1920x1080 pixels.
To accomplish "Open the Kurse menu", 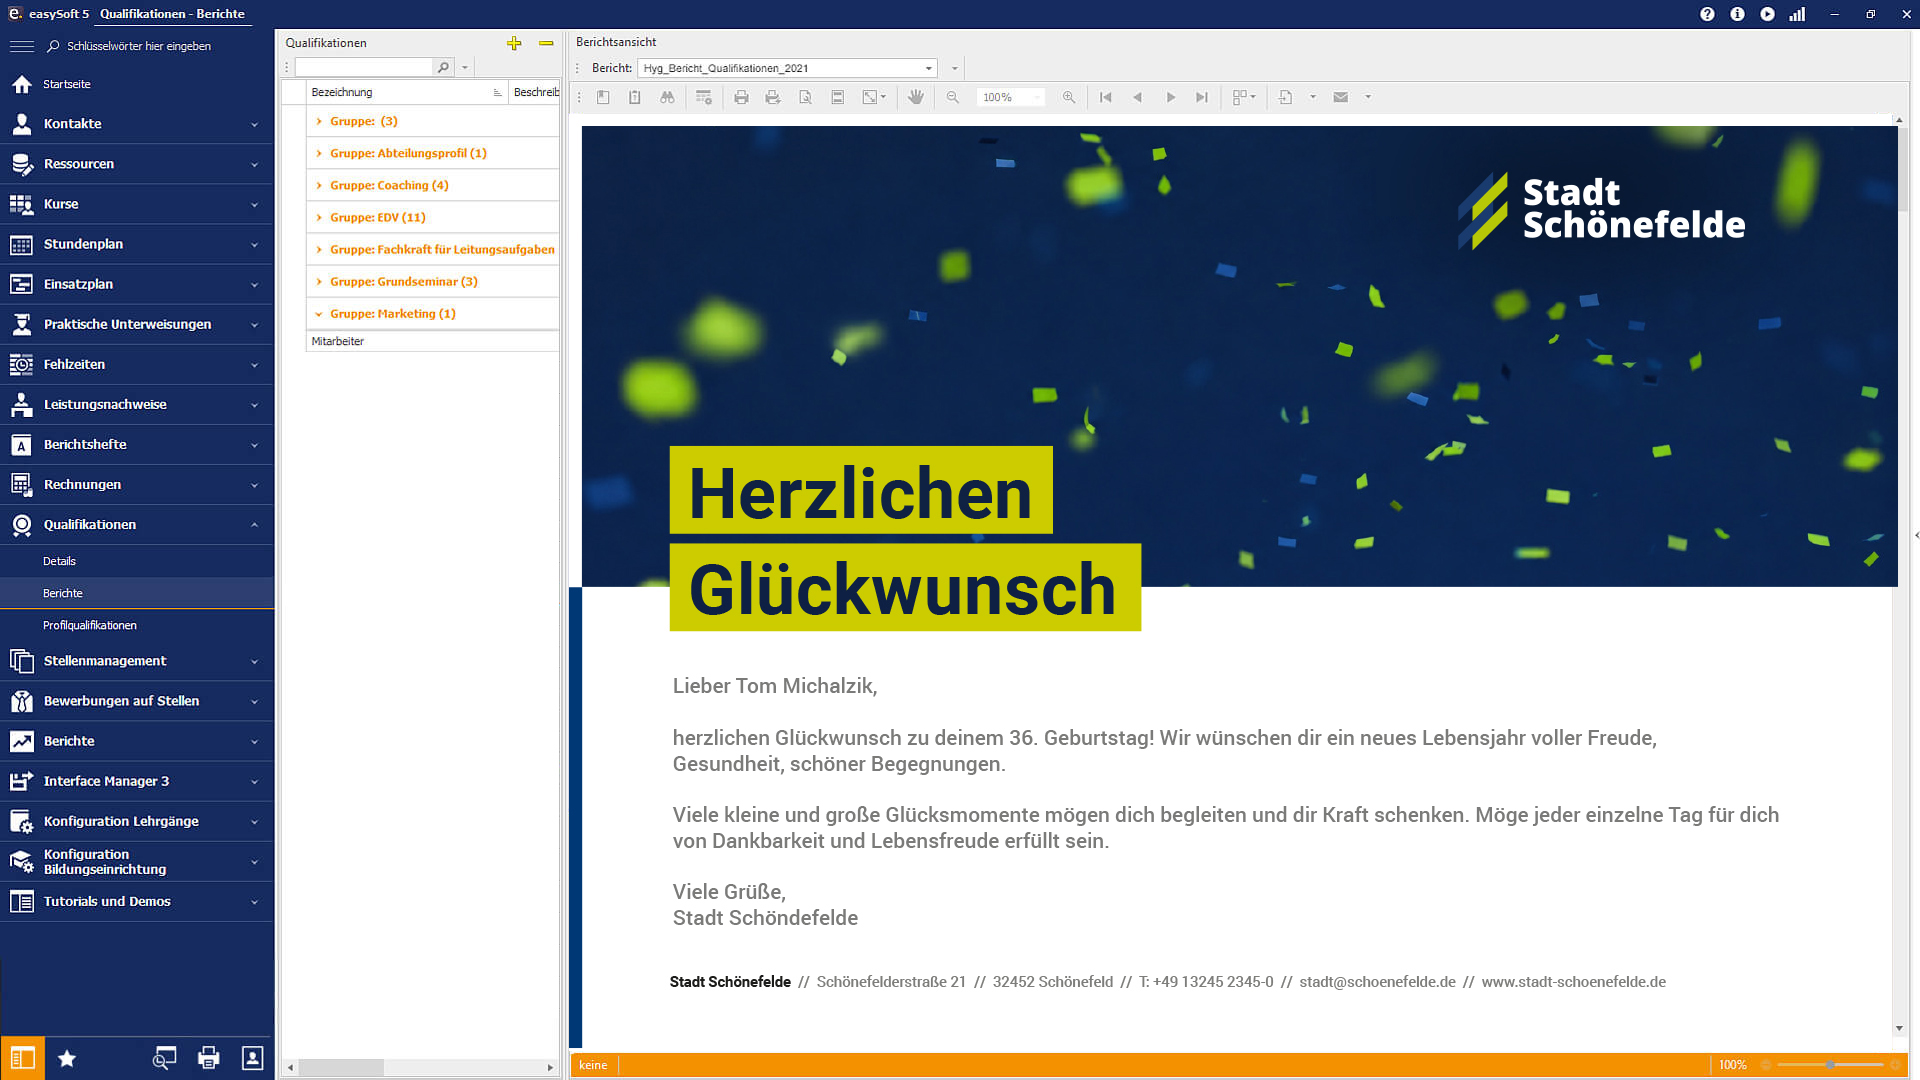I will pos(137,204).
